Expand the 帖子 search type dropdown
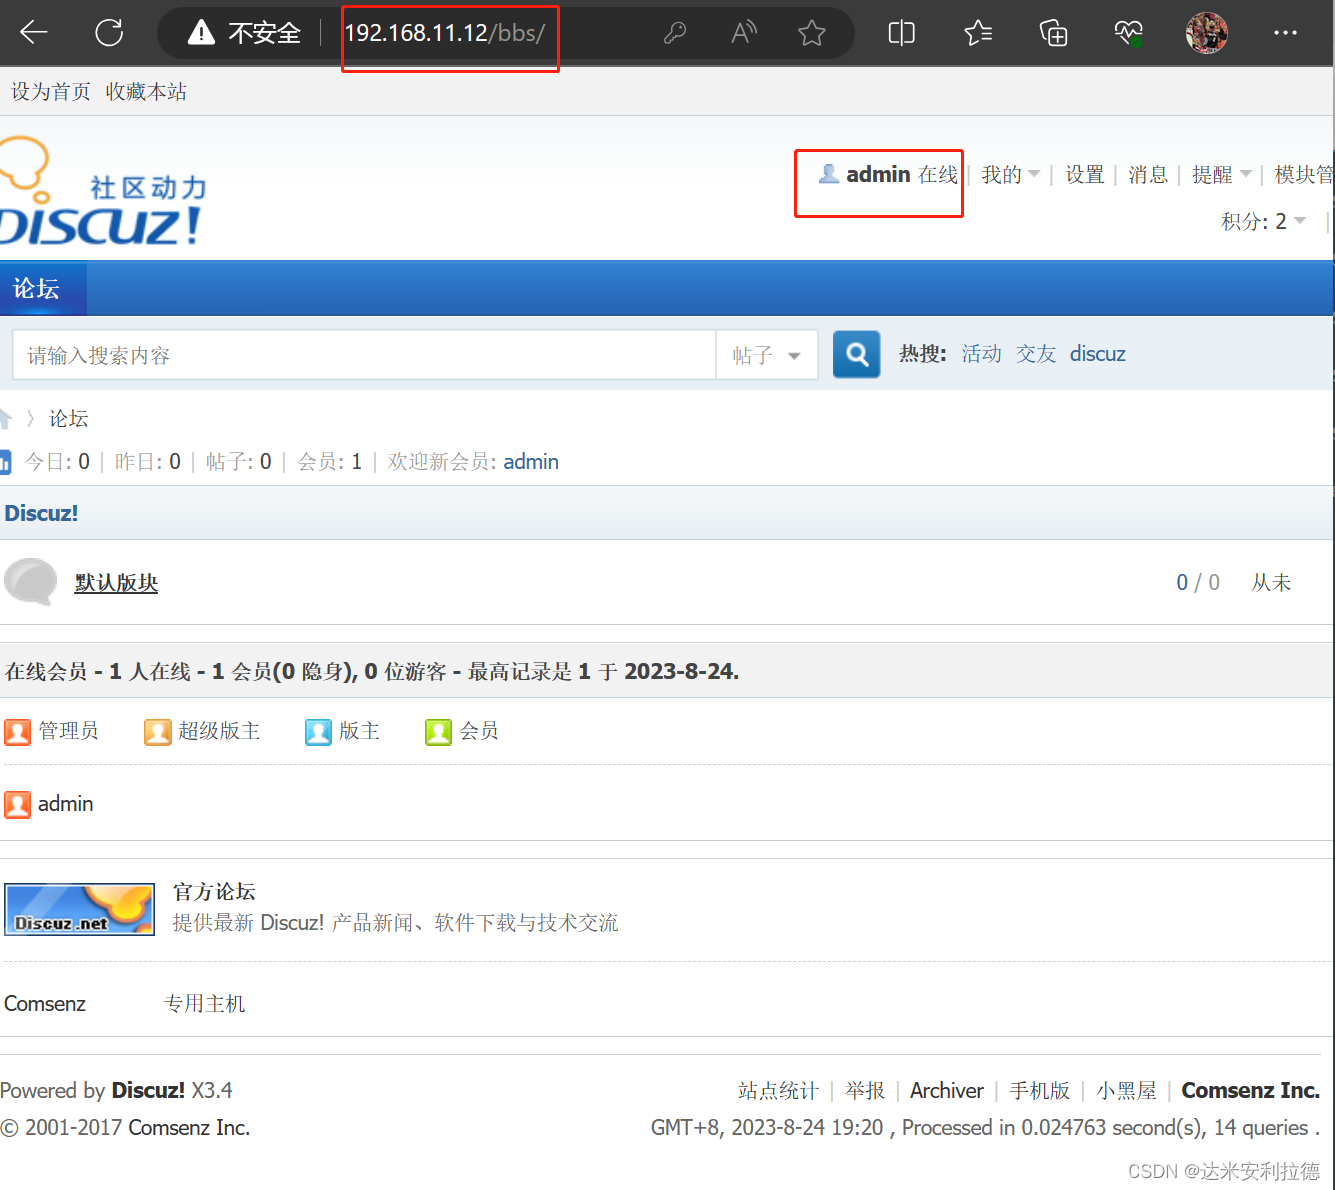The width and height of the screenshot is (1335, 1190). (x=767, y=355)
